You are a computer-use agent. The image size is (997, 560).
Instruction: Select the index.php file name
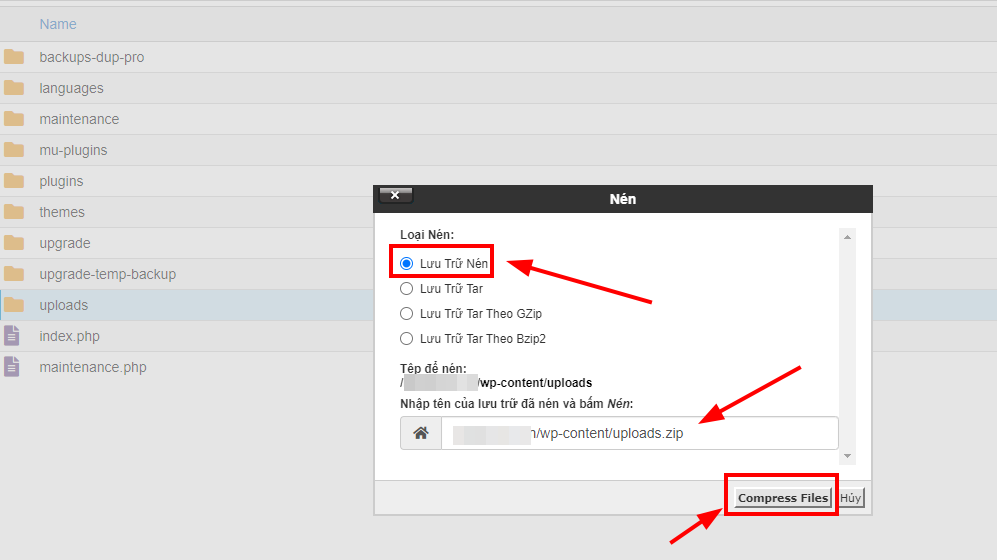[x=69, y=336]
